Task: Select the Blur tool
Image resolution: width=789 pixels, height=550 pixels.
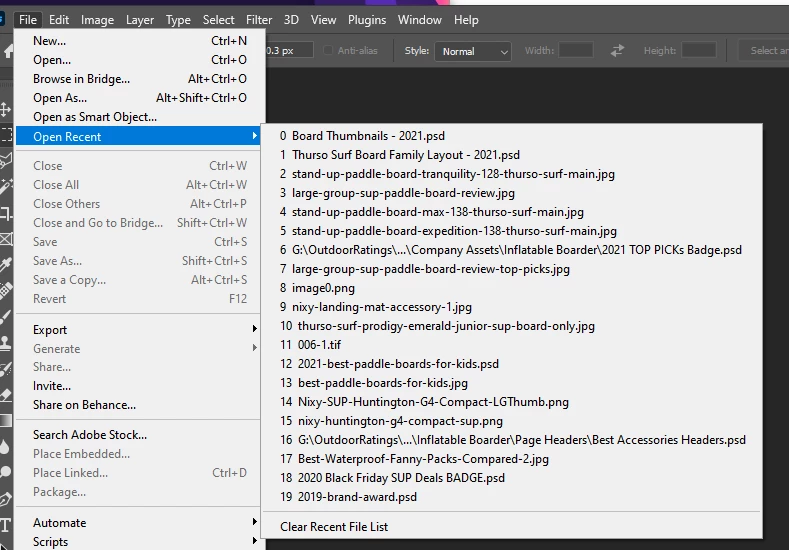Action: (5, 446)
